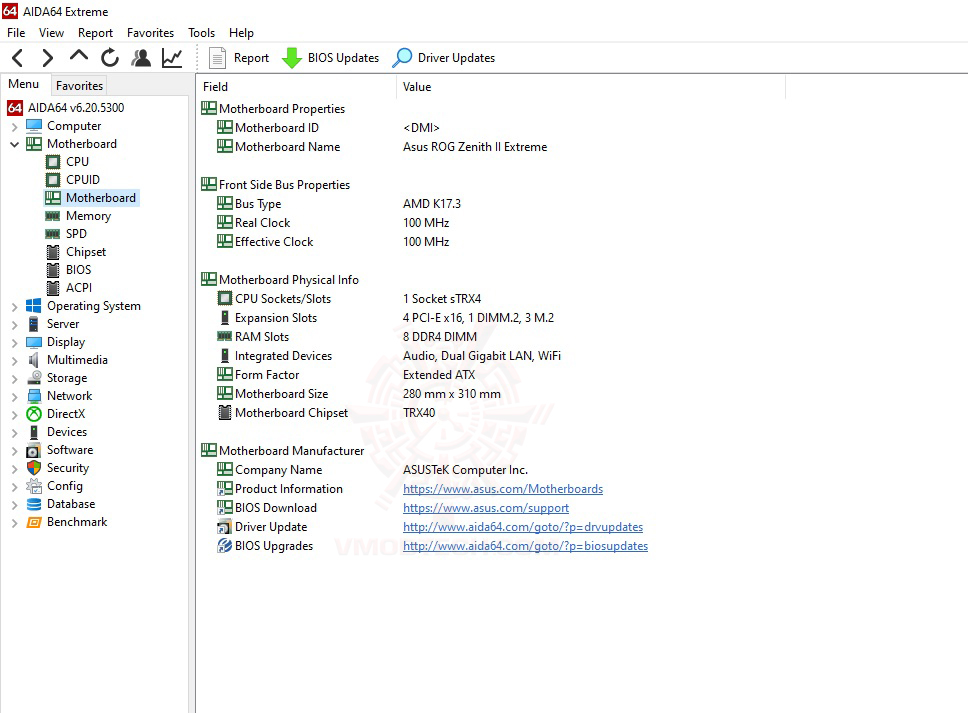Click the Storage drive icon in the tree
This screenshot has width=968, height=713.
click(34, 378)
